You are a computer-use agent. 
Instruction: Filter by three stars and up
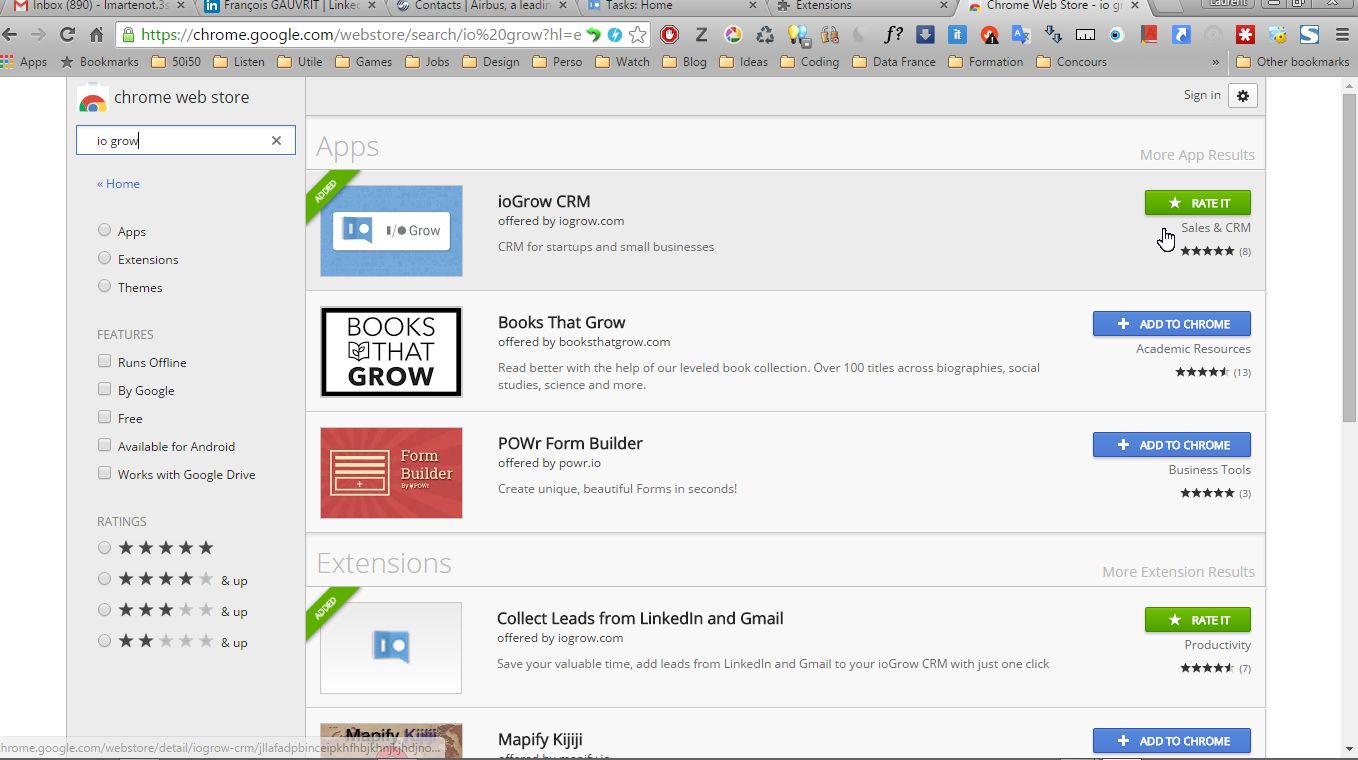tap(104, 610)
